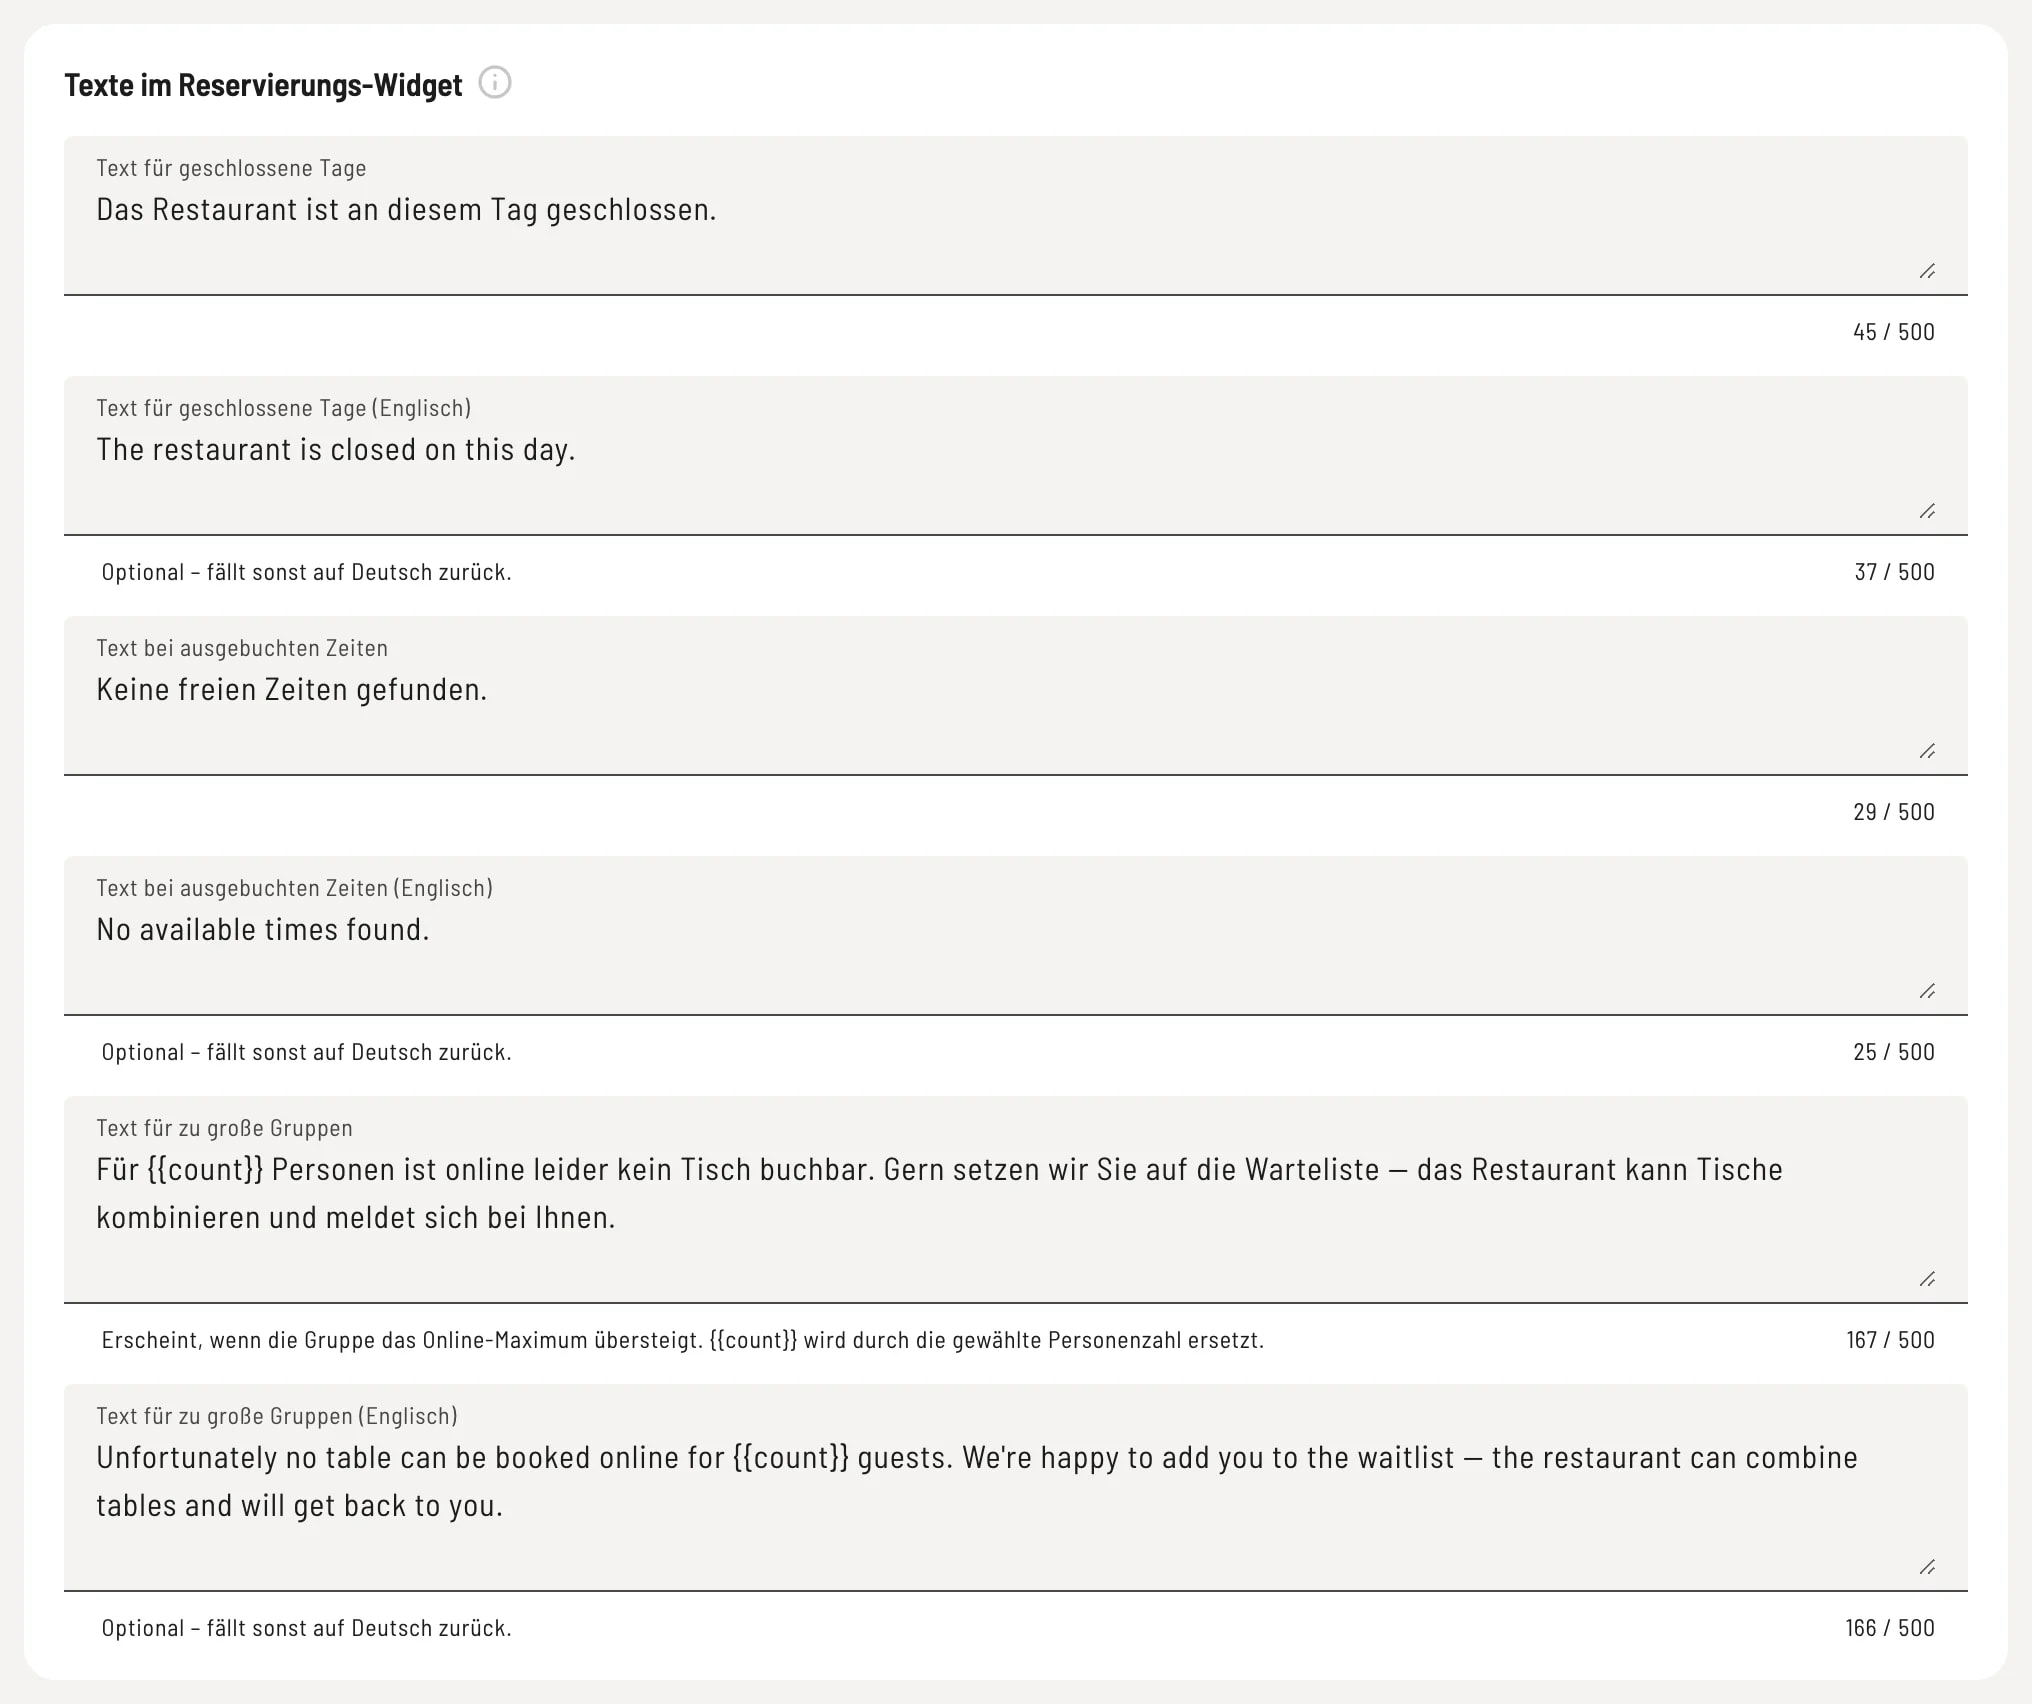
Task: Click the 167 / 500 character counter
Action: point(1890,1340)
